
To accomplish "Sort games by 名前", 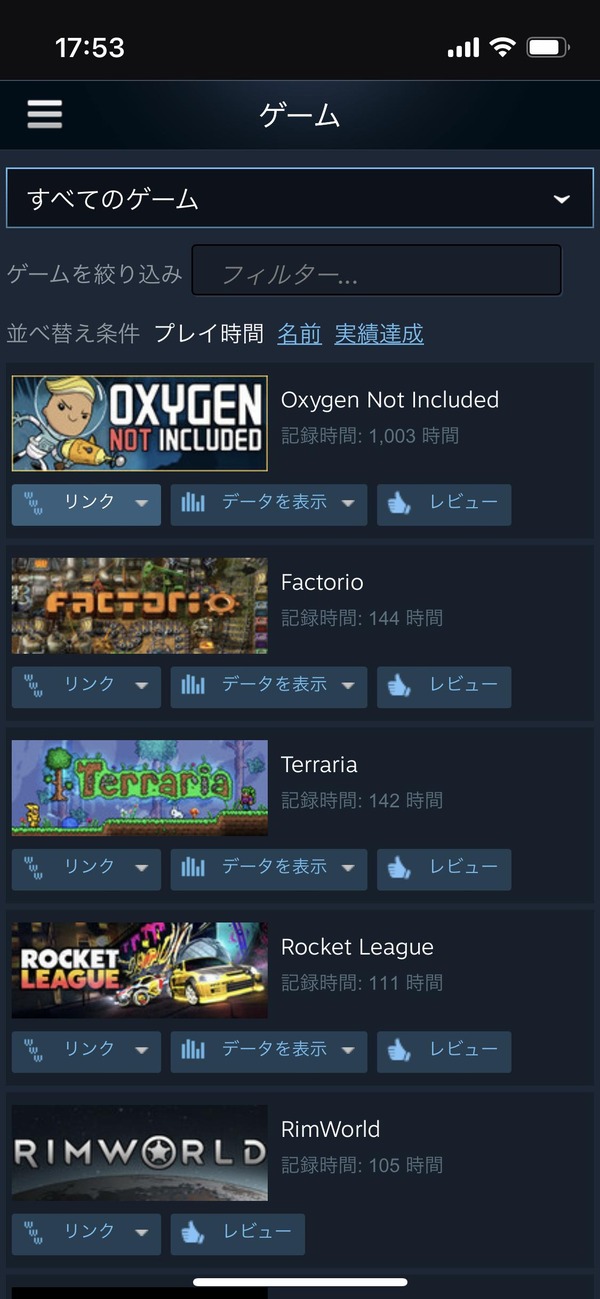I will [299, 334].
